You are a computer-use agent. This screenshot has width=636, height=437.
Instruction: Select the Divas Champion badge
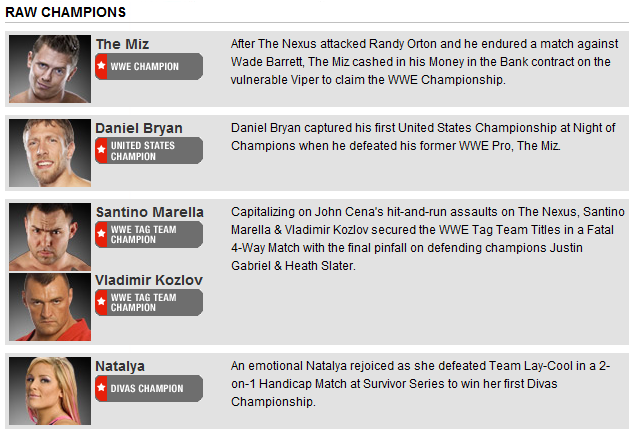click(149, 388)
